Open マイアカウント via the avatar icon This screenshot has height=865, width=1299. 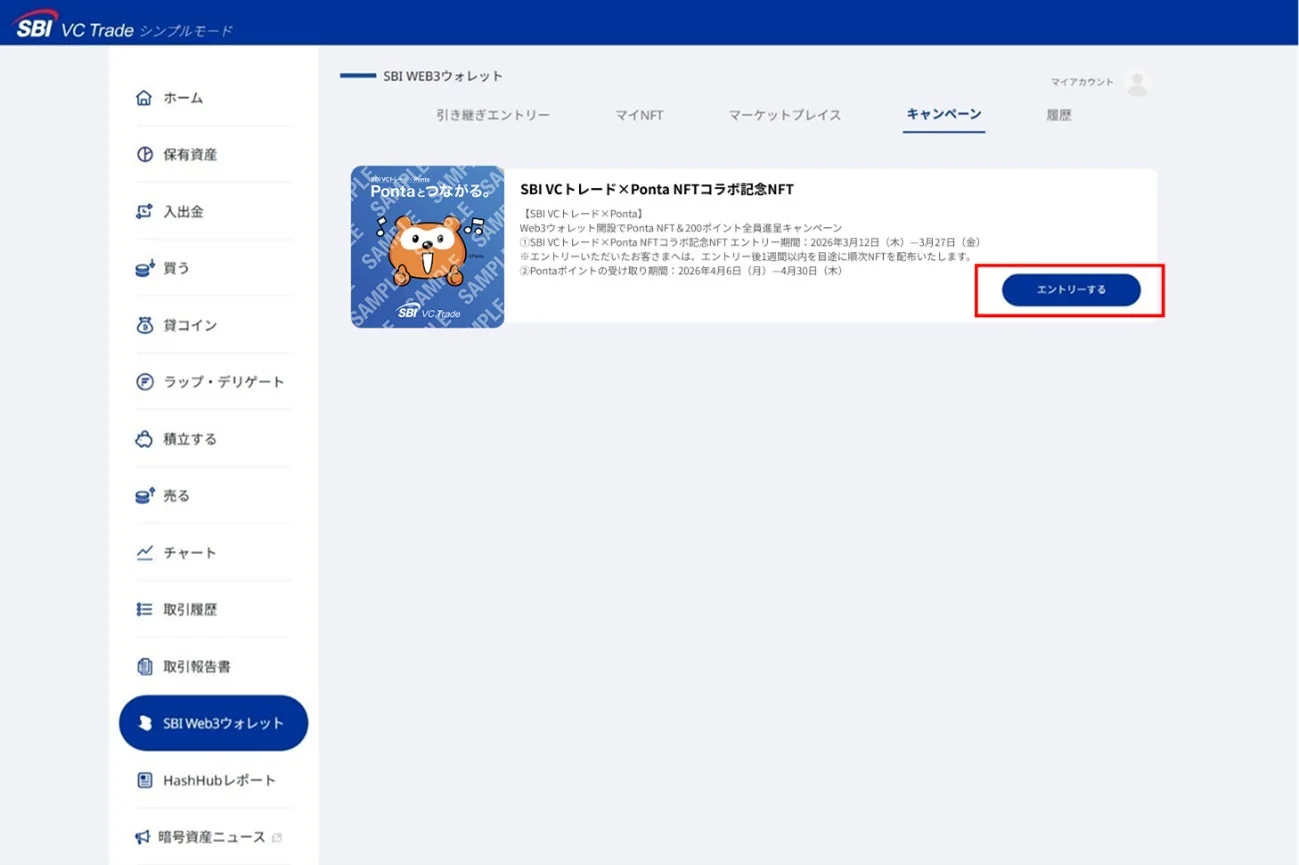[1137, 82]
